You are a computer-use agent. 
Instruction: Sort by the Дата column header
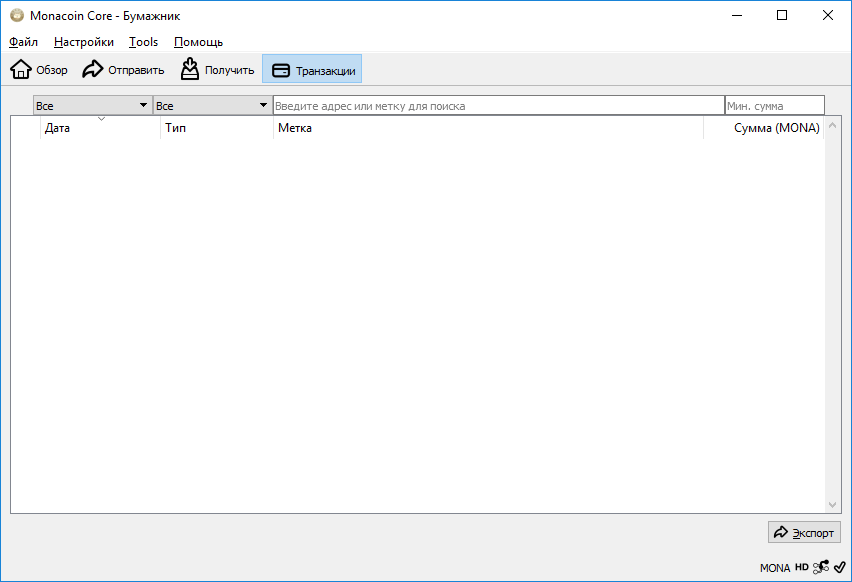[101, 128]
